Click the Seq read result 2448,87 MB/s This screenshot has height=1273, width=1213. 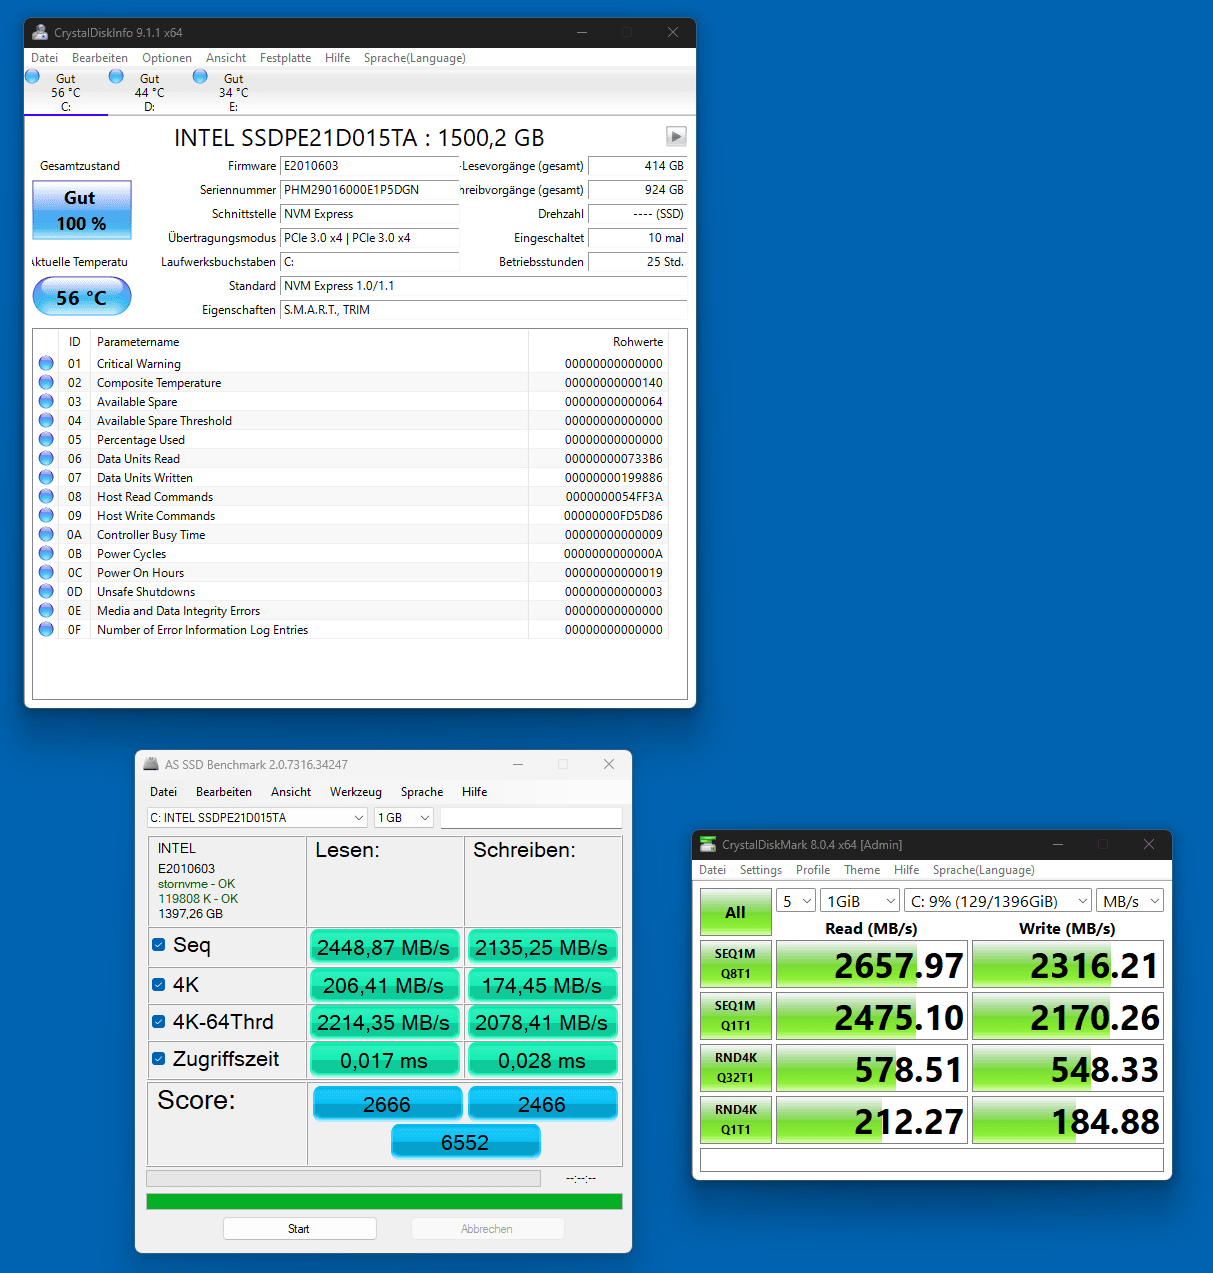(x=384, y=947)
